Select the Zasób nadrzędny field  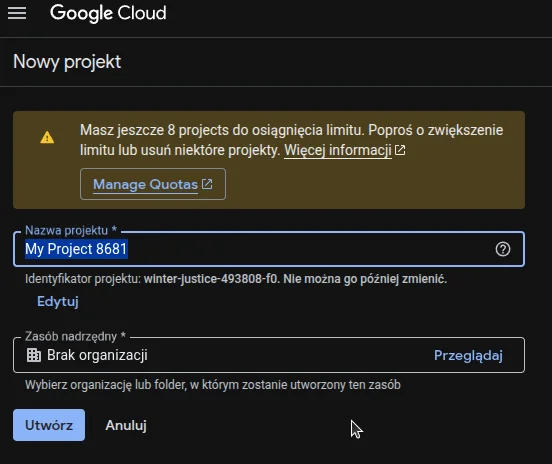point(269,355)
